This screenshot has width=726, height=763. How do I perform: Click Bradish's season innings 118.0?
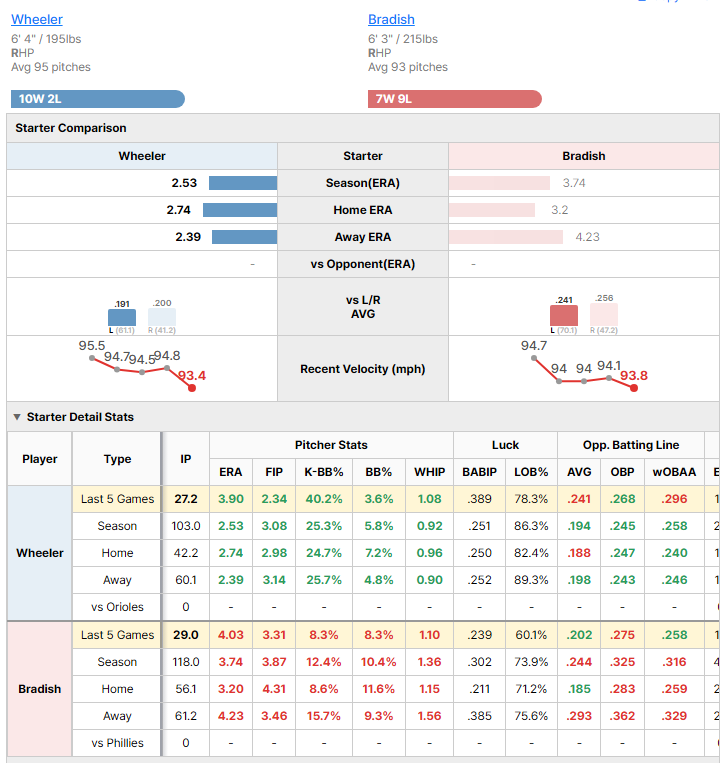(x=186, y=662)
